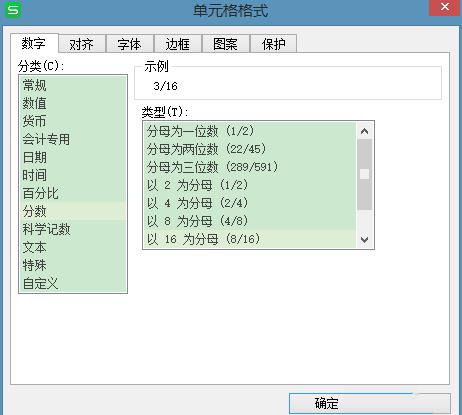
Task: Select 以 4 为分母 (2/4) type
Action: (250, 203)
